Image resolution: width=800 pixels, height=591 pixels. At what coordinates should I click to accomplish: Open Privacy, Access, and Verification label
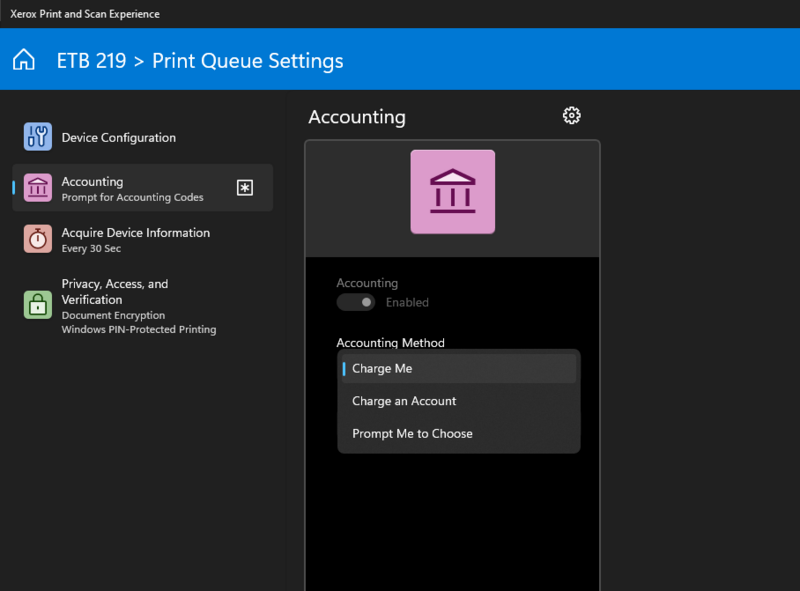click(x=114, y=291)
